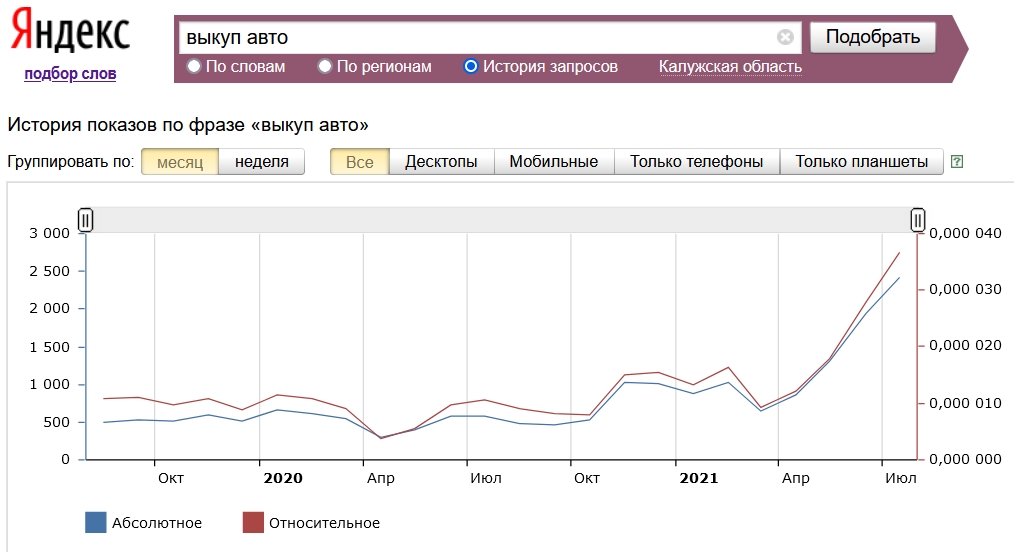The width and height of the screenshot is (1014, 552).
Task: Select the Все devices tab
Action: (360, 162)
